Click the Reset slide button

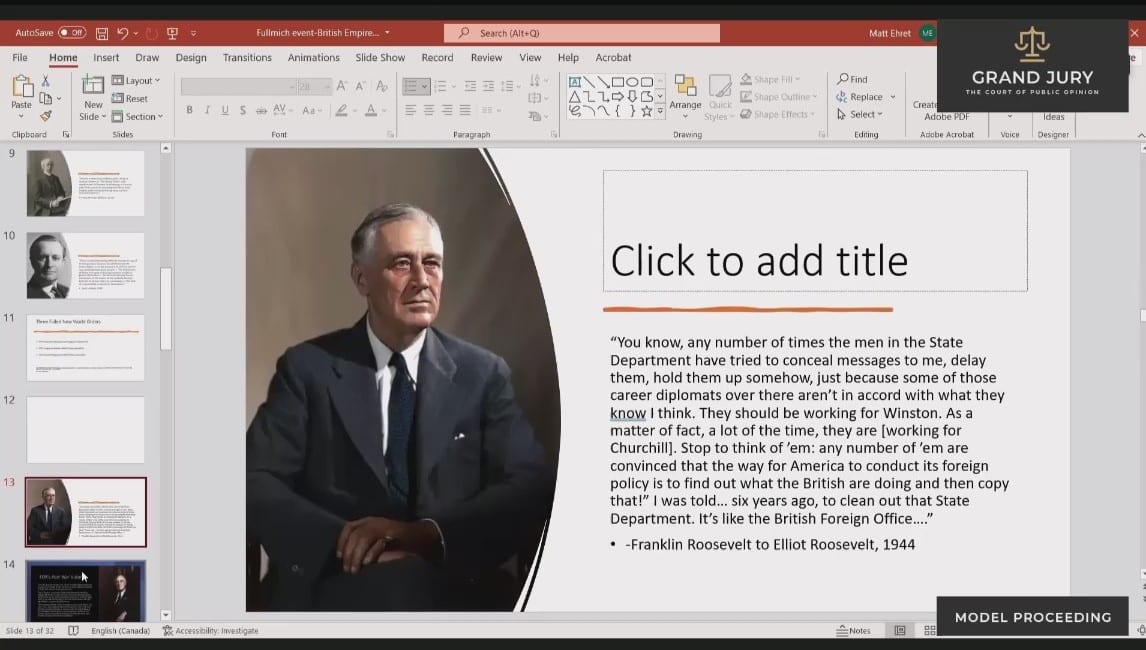(x=131, y=98)
